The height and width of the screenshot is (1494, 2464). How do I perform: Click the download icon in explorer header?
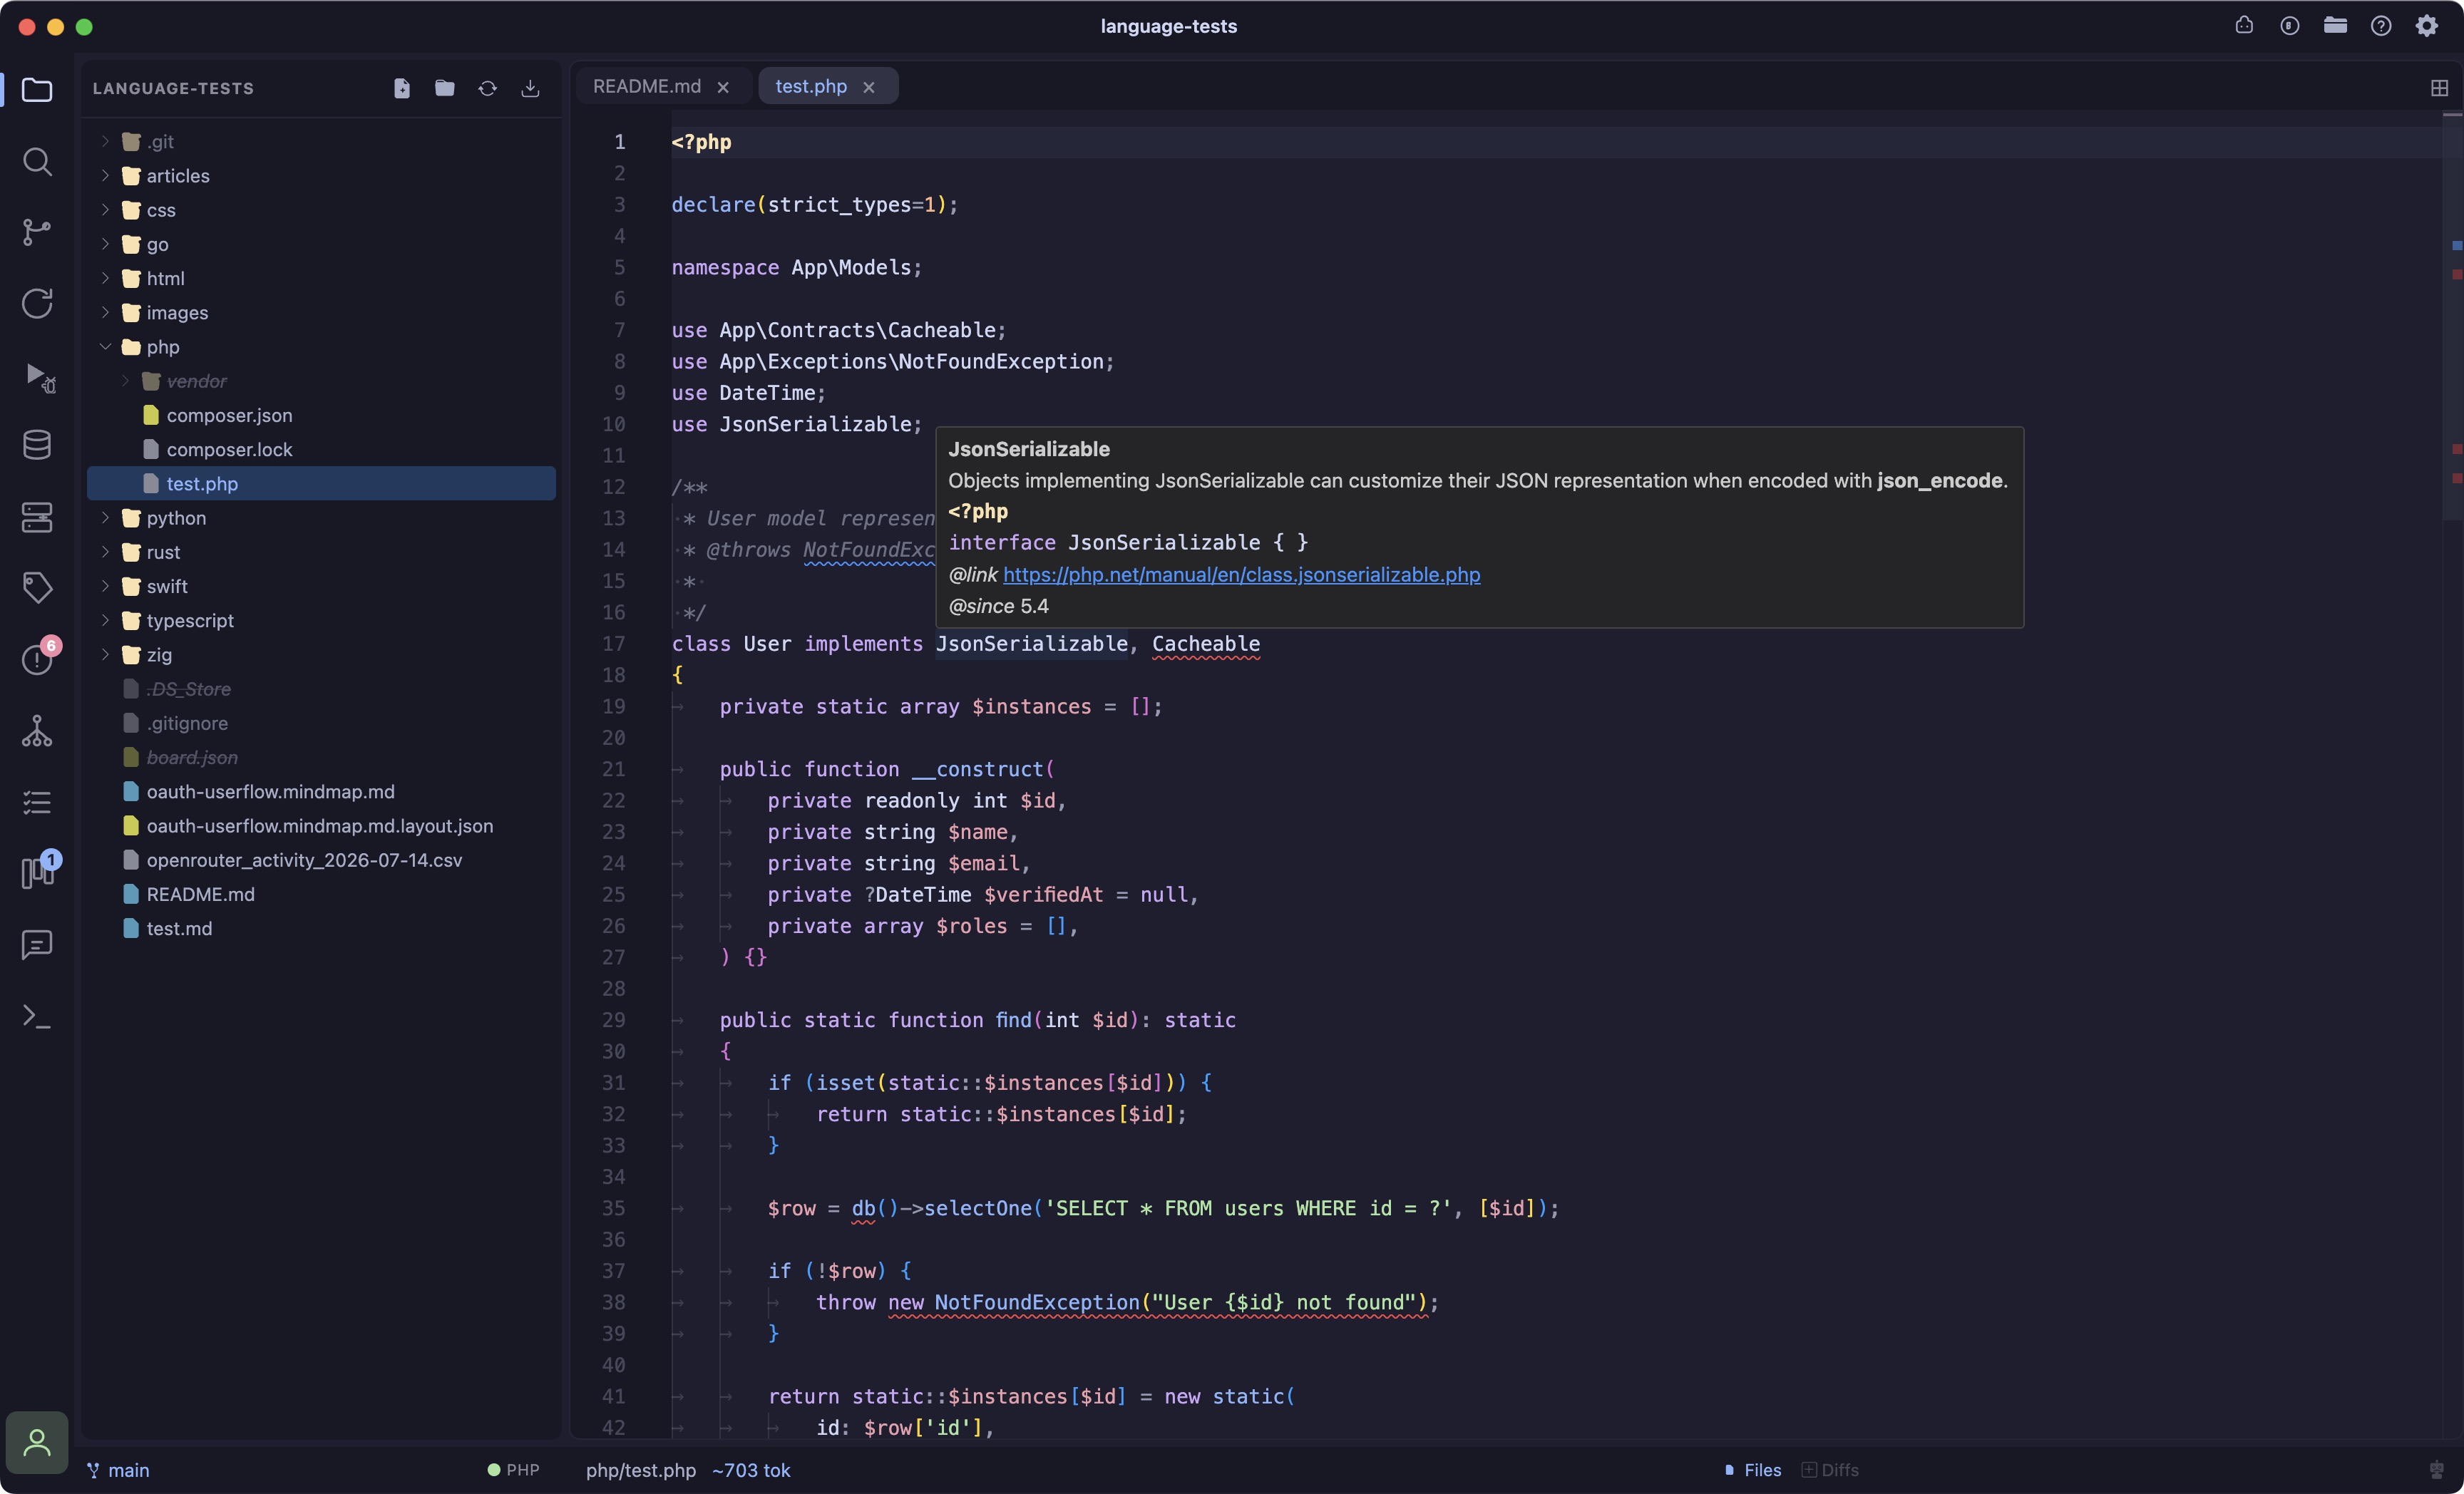[x=531, y=88]
